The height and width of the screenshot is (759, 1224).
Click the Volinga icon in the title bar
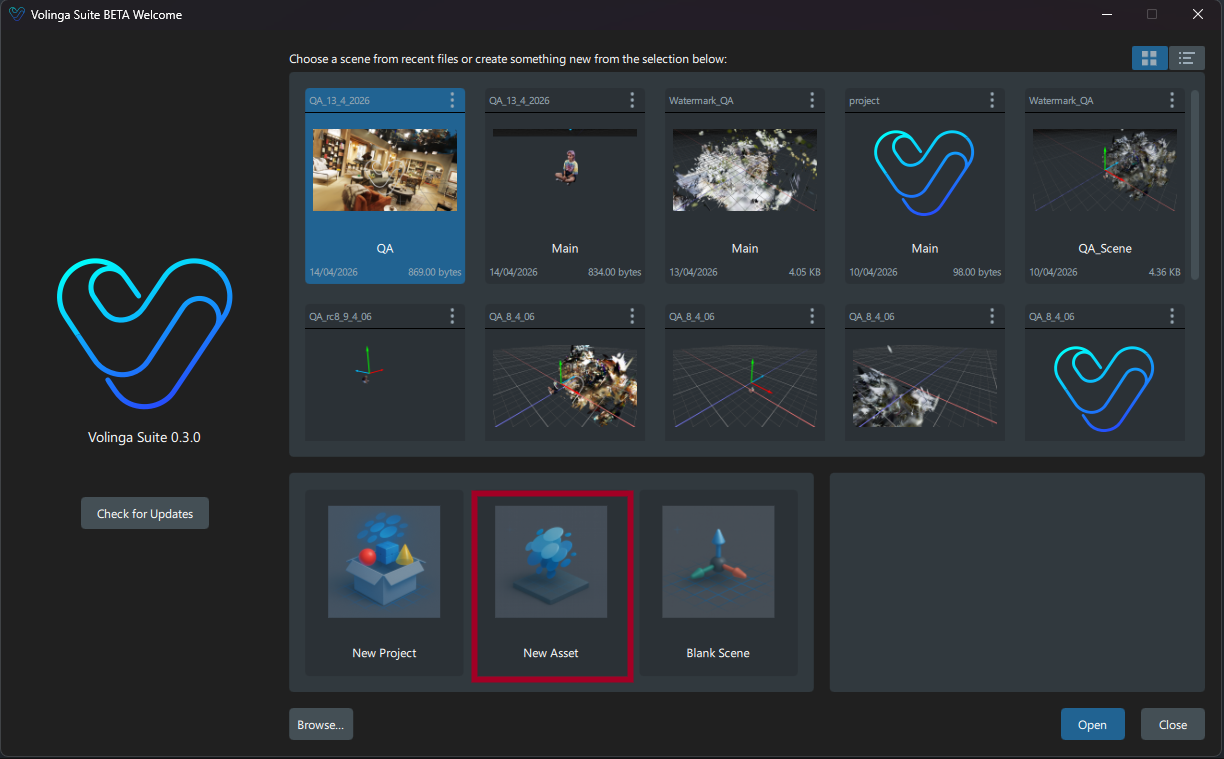(15, 14)
